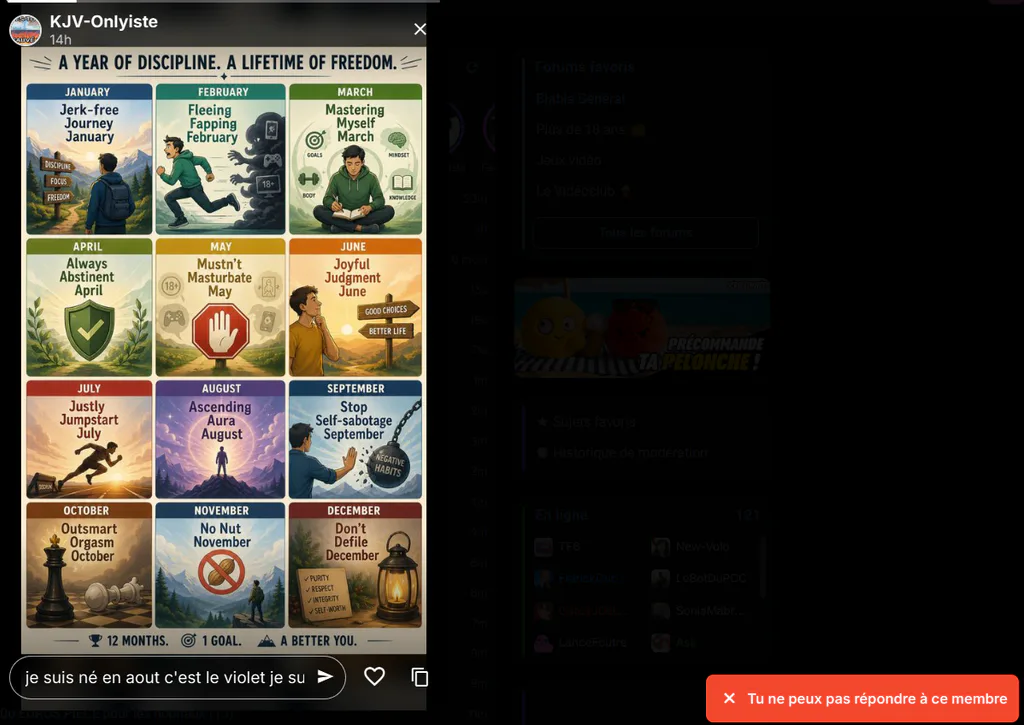
Task: Focus the story reply text field
Action: [x=166, y=677]
